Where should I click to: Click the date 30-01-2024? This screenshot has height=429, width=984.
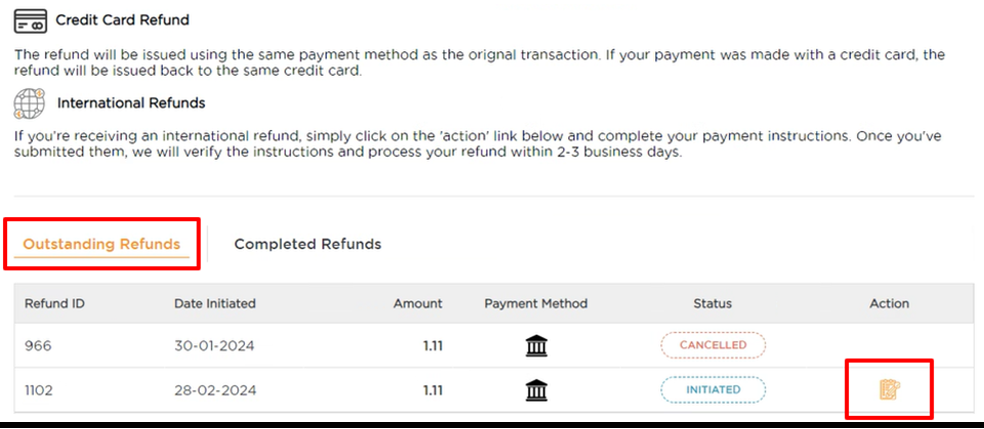pos(214,346)
